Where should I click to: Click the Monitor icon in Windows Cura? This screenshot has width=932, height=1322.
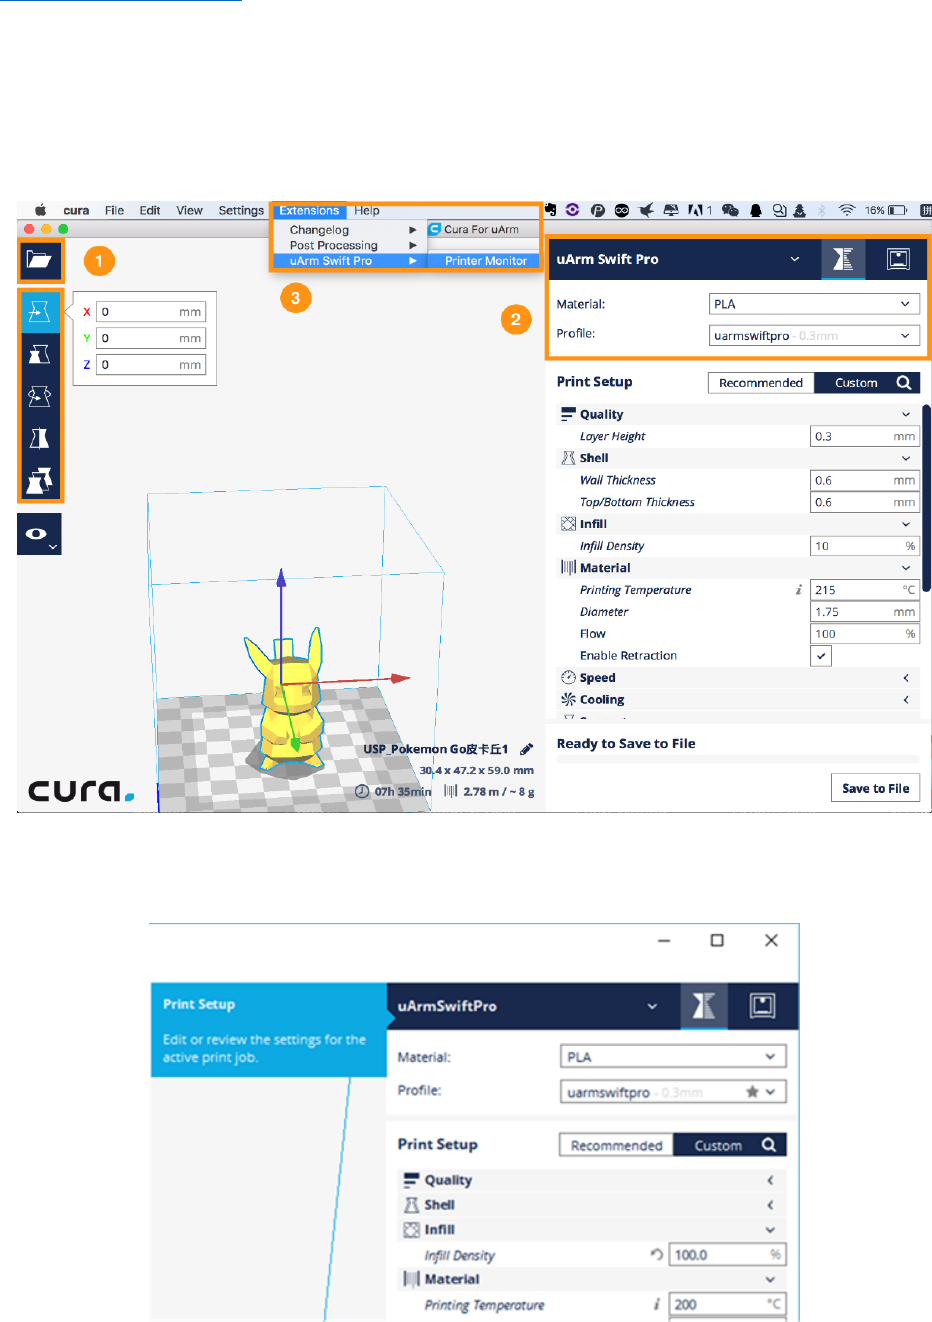pyautogui.click(x=762, y=1006)
